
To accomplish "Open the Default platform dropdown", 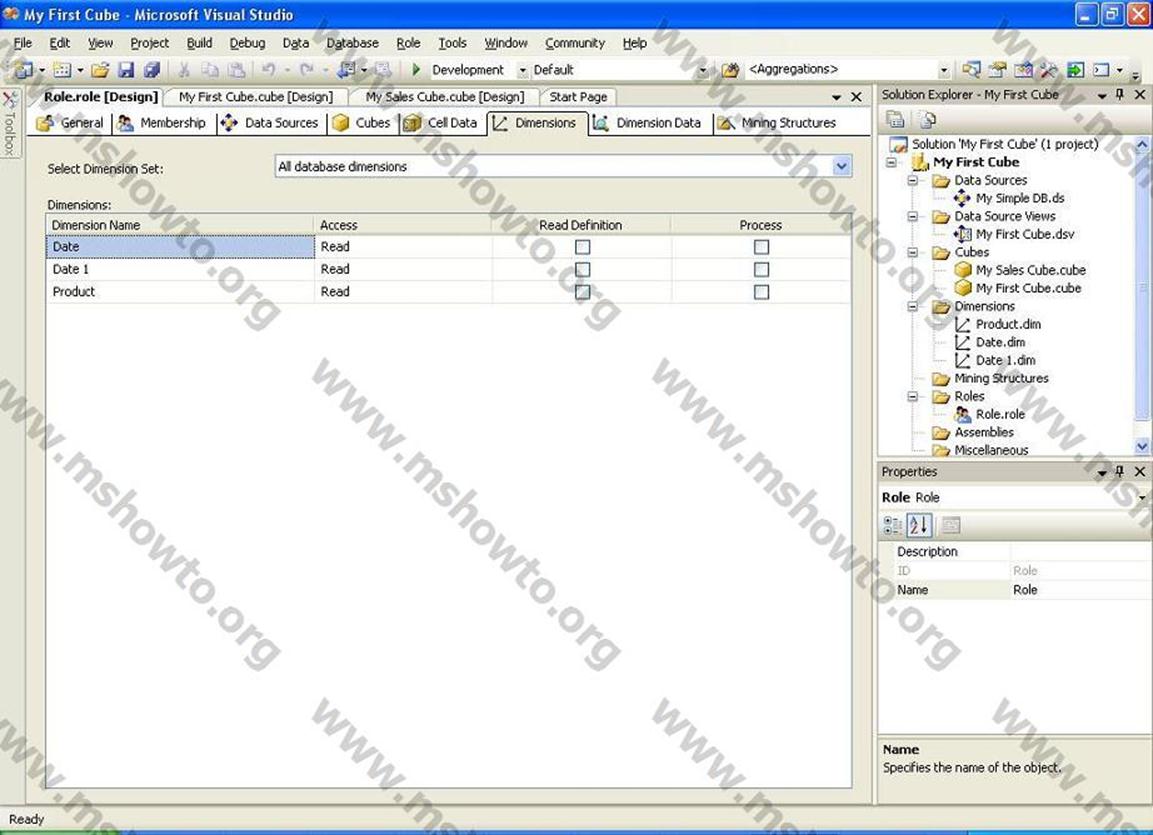I will (703, 71).
